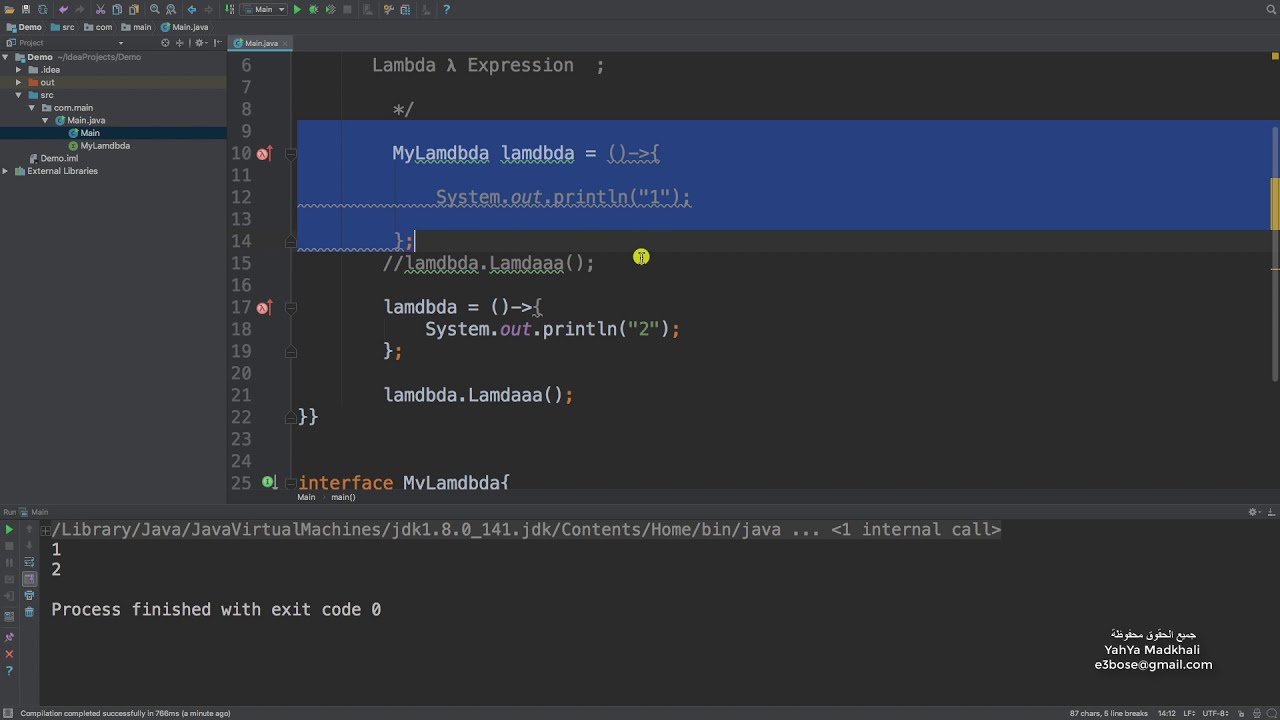
Task: Click Restore Layout icon in Run panel
Action: click(x=9, y=616)
